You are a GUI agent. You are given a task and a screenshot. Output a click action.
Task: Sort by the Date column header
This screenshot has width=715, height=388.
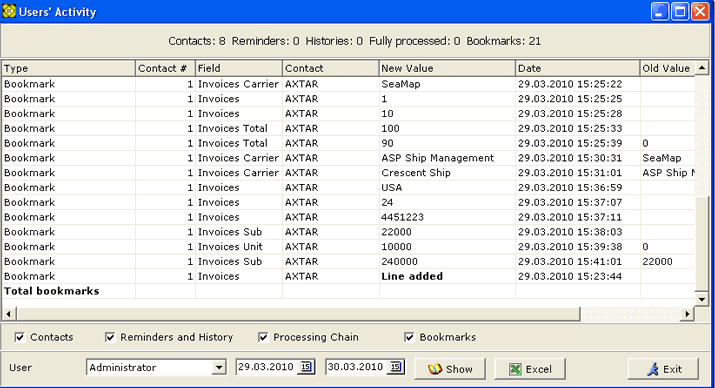coord(578,68)
